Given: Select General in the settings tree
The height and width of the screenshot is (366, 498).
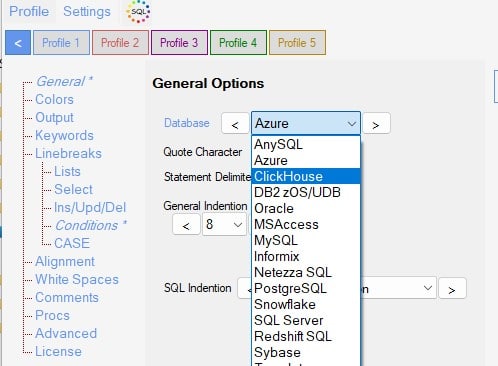Looking at the screenshot, I should (x=64, y=82).
